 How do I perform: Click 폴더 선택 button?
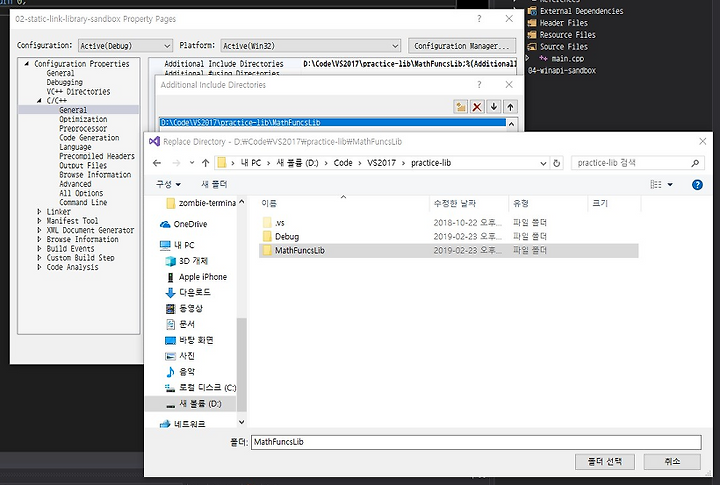pyautogui.click(x=605, y=462)
